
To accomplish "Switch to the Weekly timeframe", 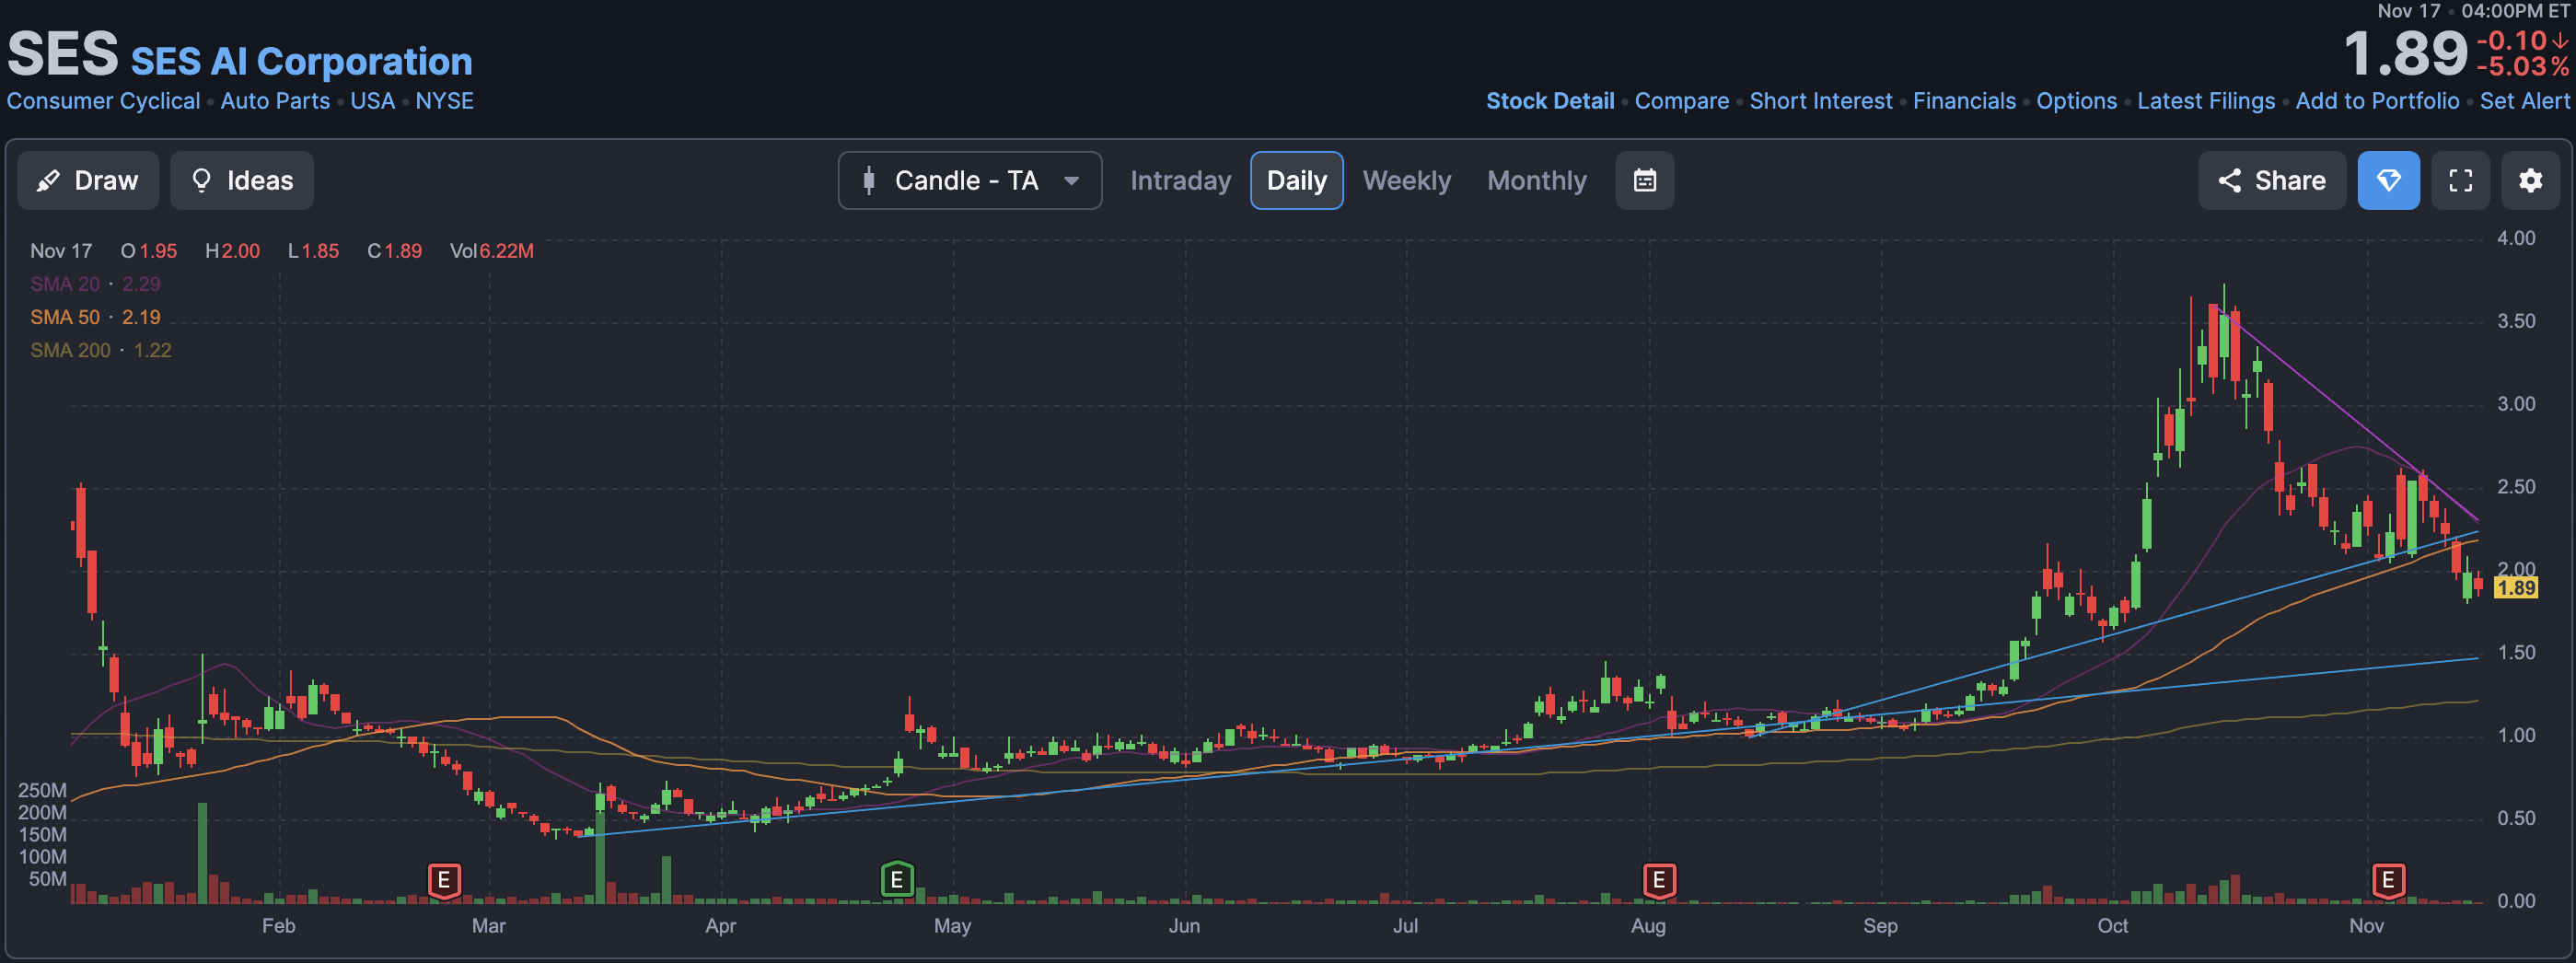I will (1406, 181).
